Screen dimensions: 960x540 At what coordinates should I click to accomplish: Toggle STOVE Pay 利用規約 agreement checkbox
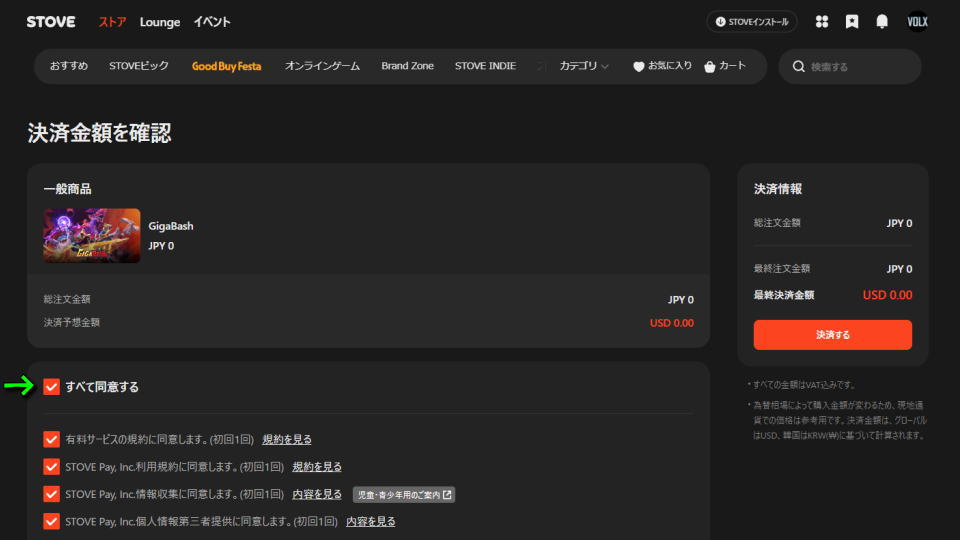coord(52,466)
